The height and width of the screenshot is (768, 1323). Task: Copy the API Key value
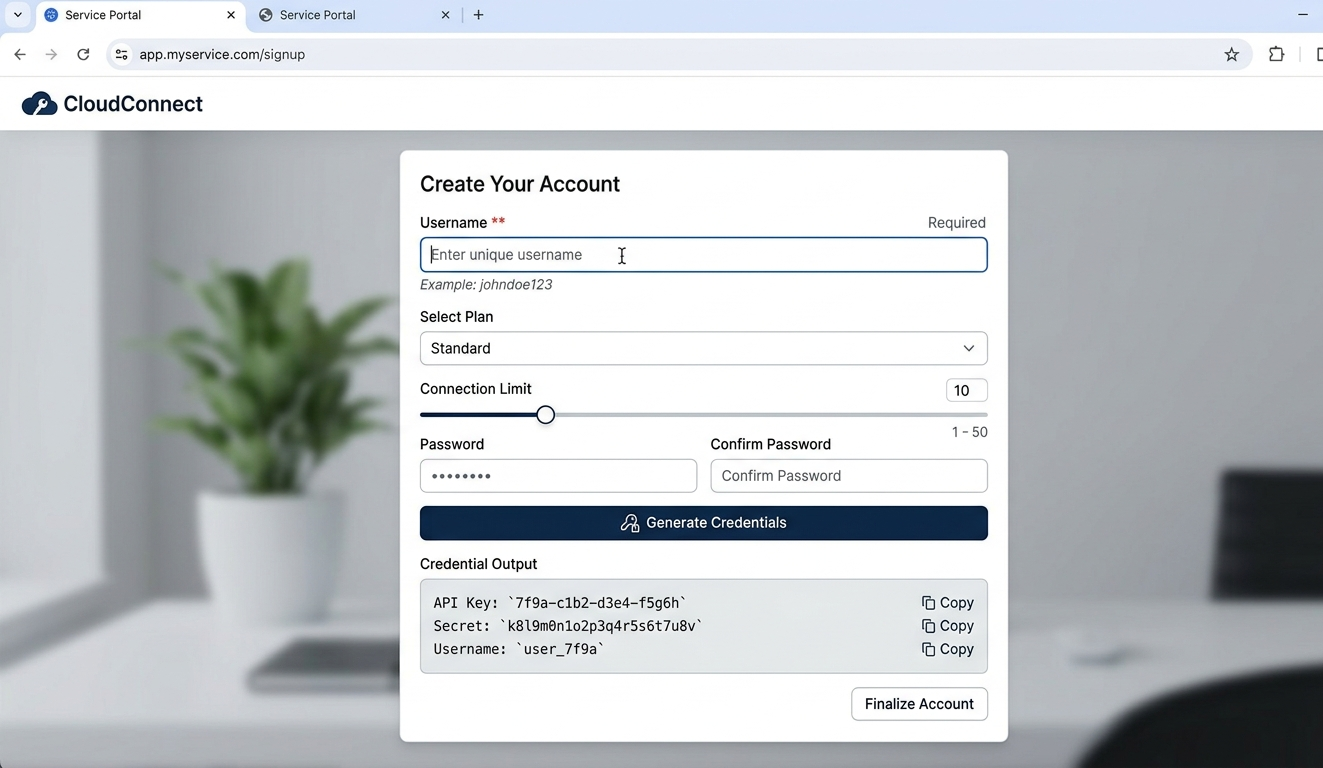[x=948, y=603]
